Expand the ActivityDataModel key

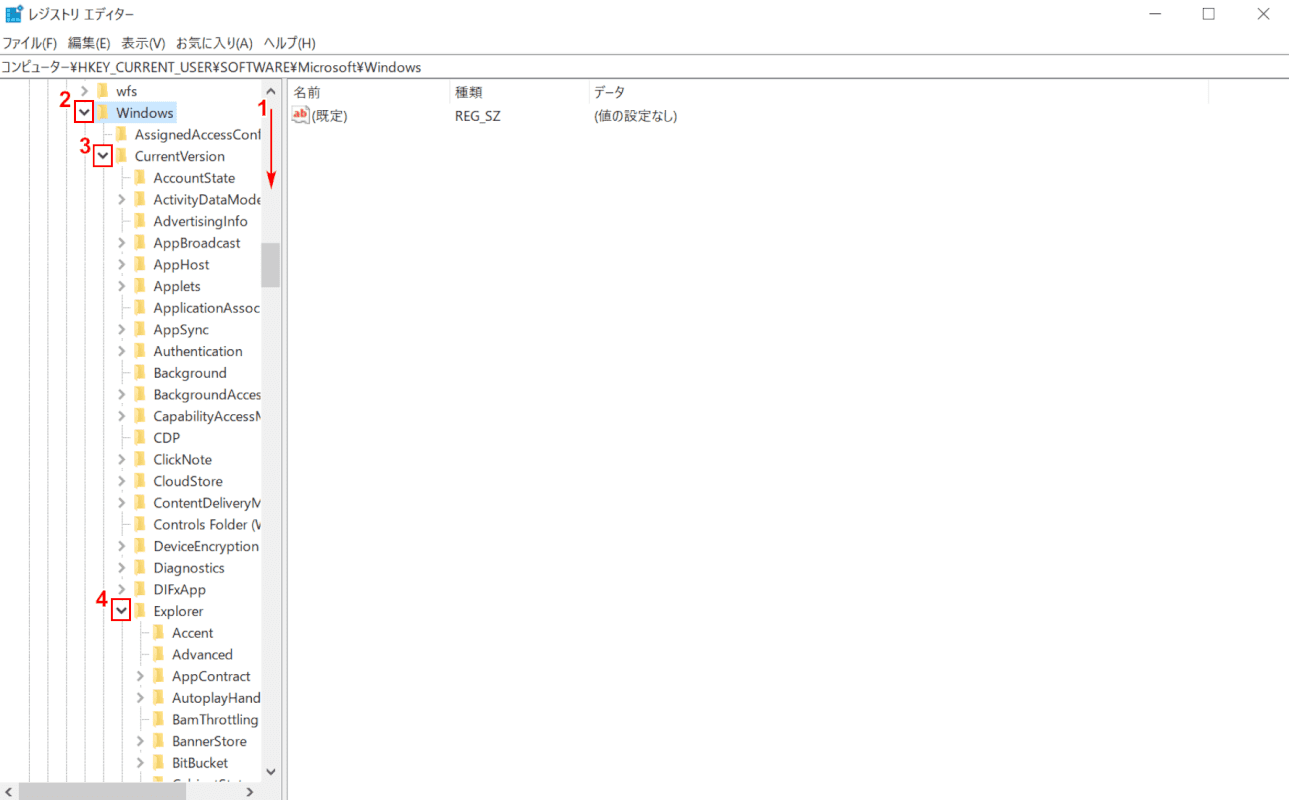[122, 200]
